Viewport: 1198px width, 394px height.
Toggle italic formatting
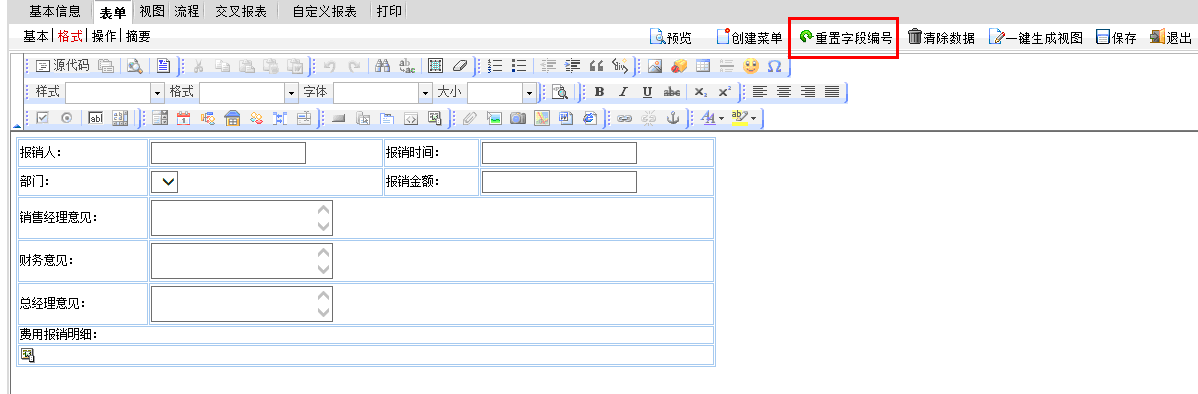pos(623,92)
